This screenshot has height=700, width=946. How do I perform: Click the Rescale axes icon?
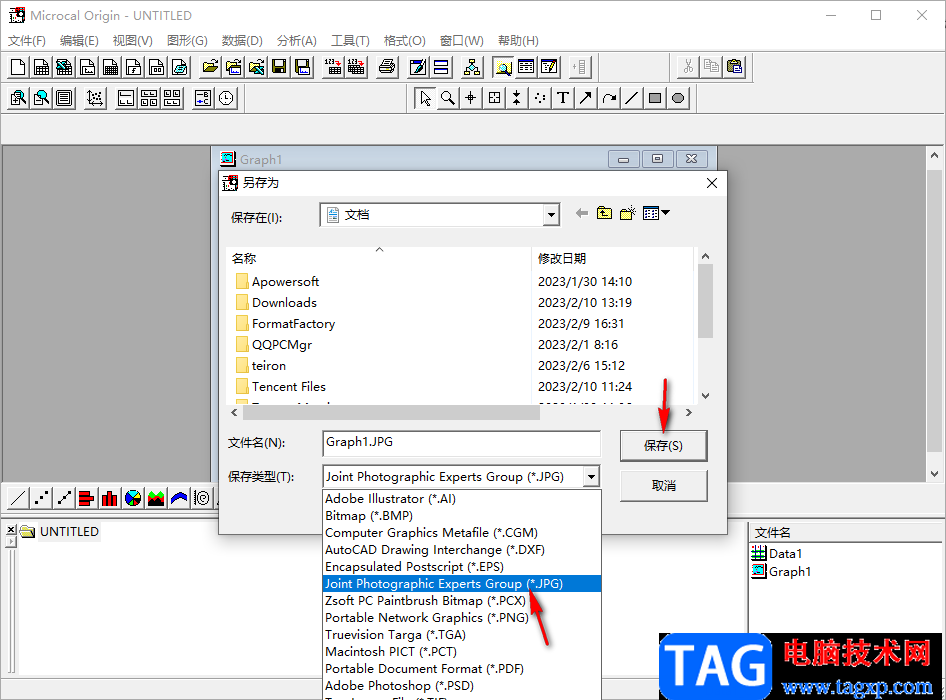(95, 98)
